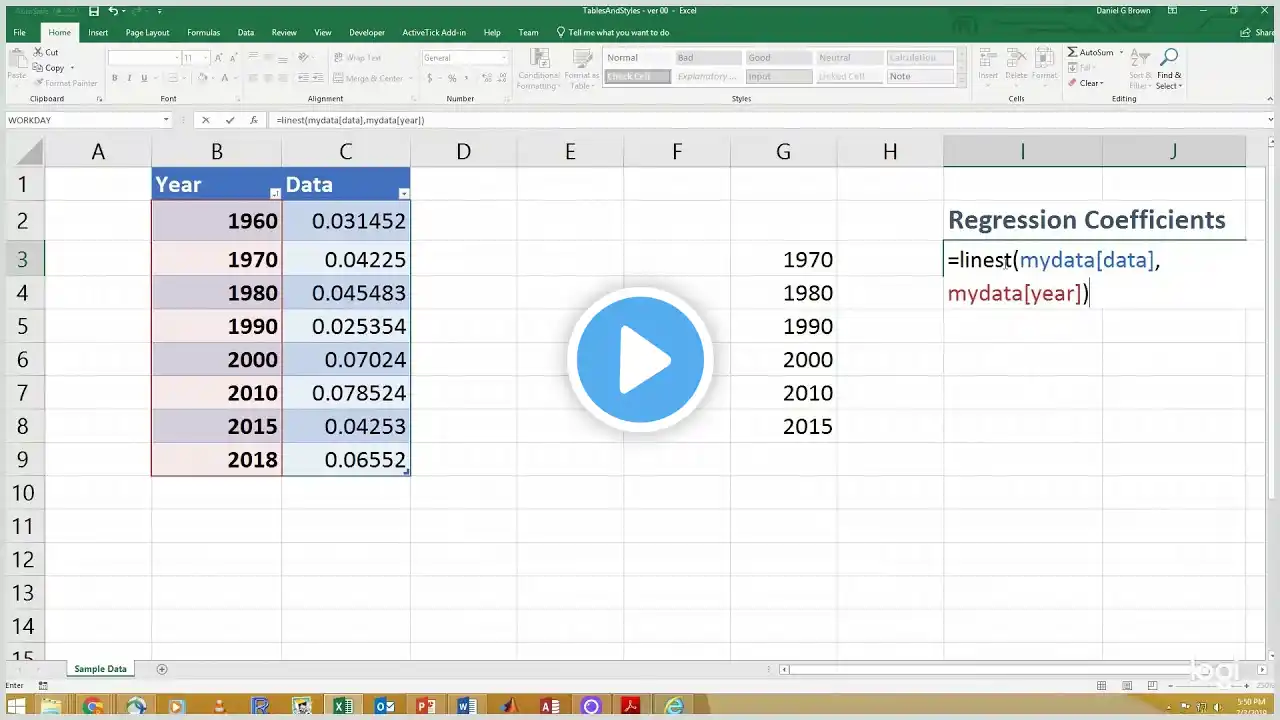1280x720 pixels.
Task: Click the Clear eraser button
Action: pos(1084,83)
